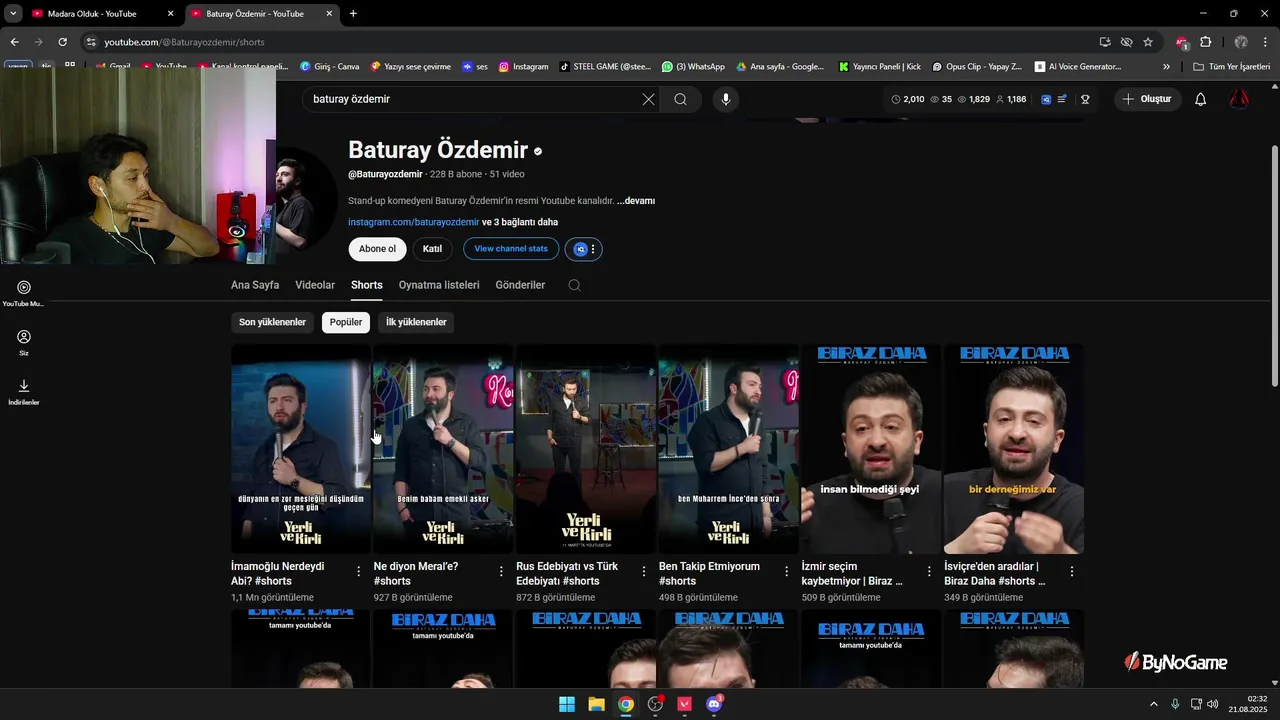Switch to Oynatma listeleri tab
The image size is (1280, 720).
tap(439, 285)
